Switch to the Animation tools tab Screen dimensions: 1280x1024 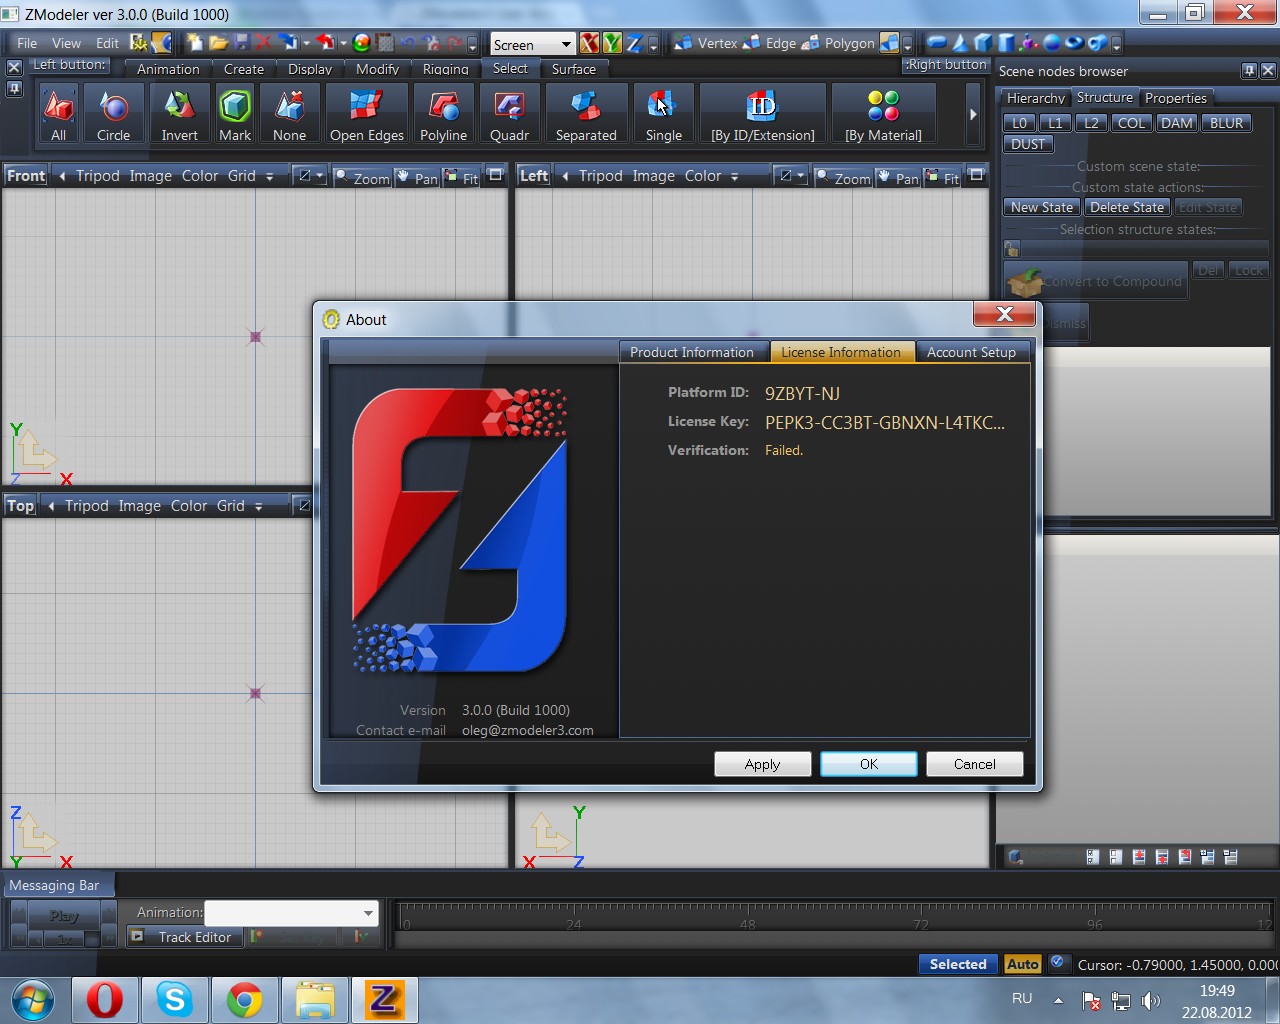coord(168,69)
